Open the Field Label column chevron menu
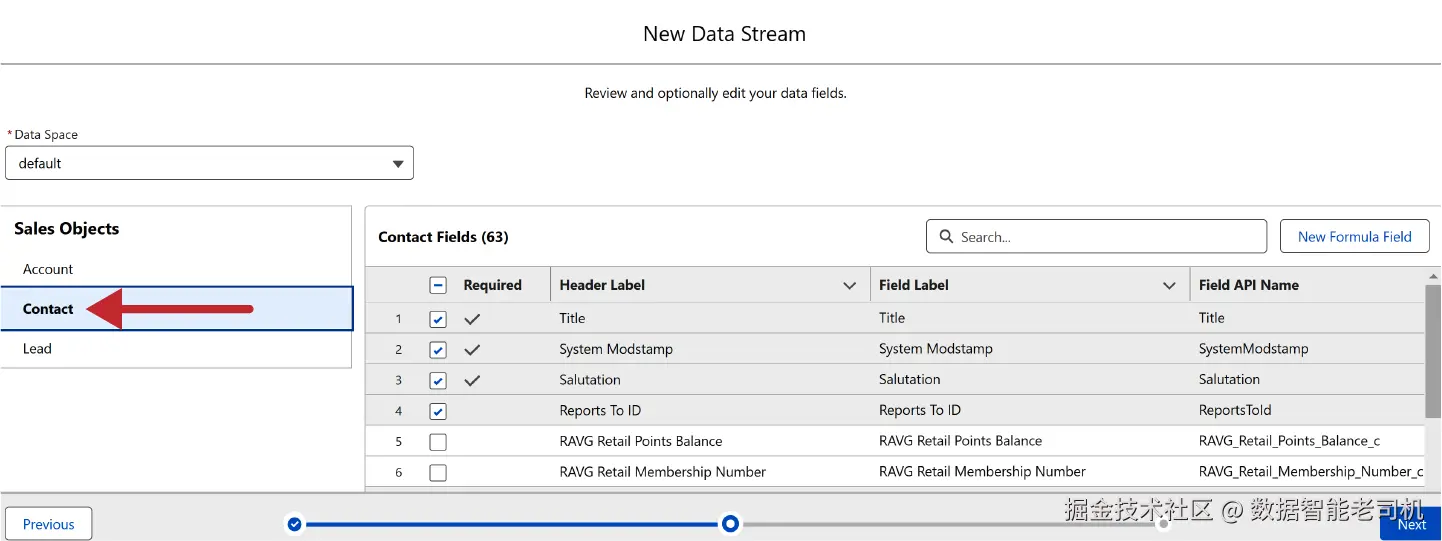The image size is (1442, 541). (1169, 286)
